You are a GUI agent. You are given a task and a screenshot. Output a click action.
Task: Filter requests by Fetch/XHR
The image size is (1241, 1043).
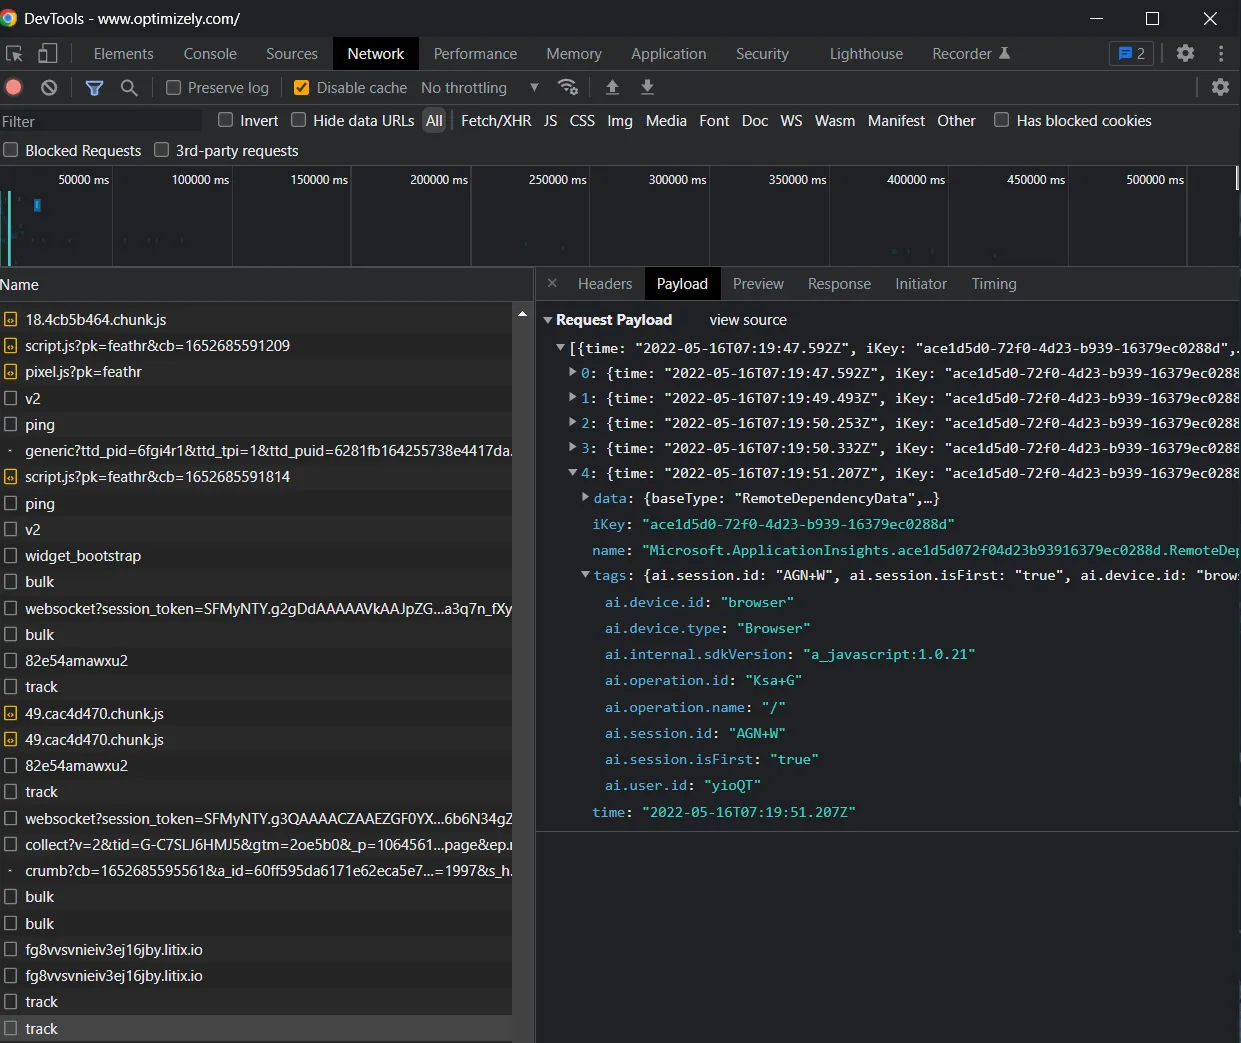[x=496, y=120]
